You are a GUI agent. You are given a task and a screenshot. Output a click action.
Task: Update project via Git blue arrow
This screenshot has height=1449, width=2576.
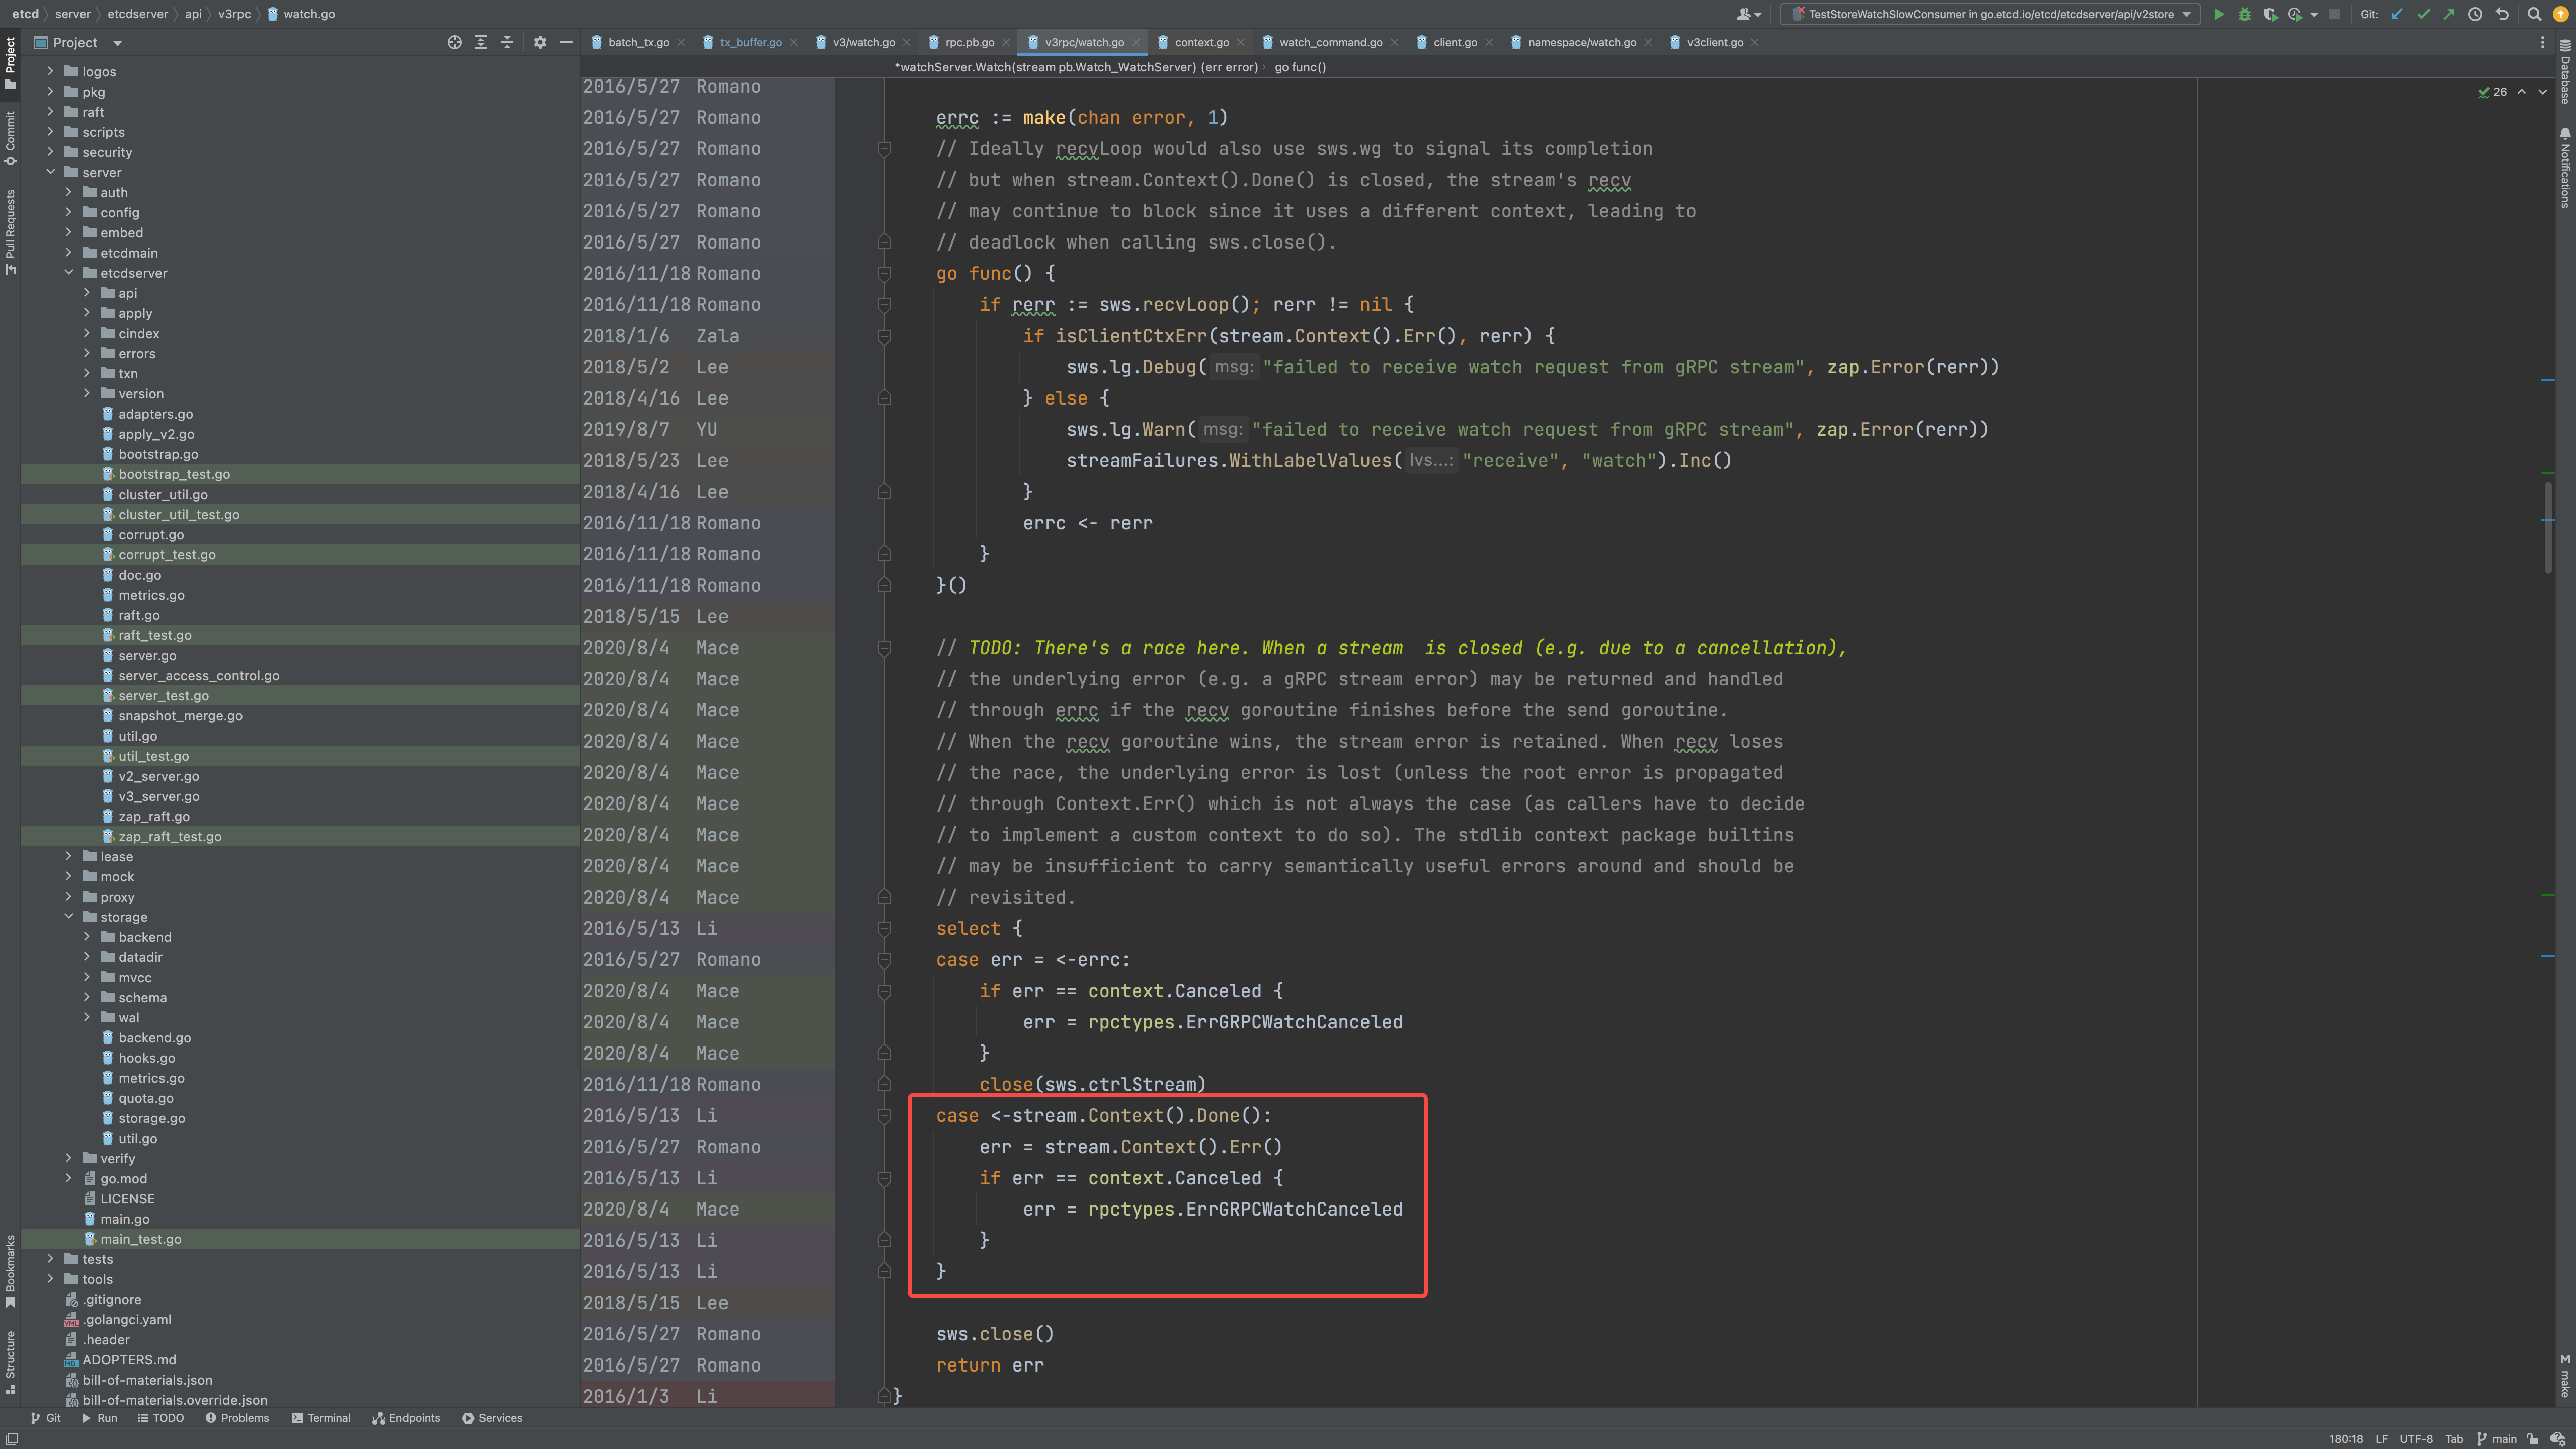coord(2397,14)
